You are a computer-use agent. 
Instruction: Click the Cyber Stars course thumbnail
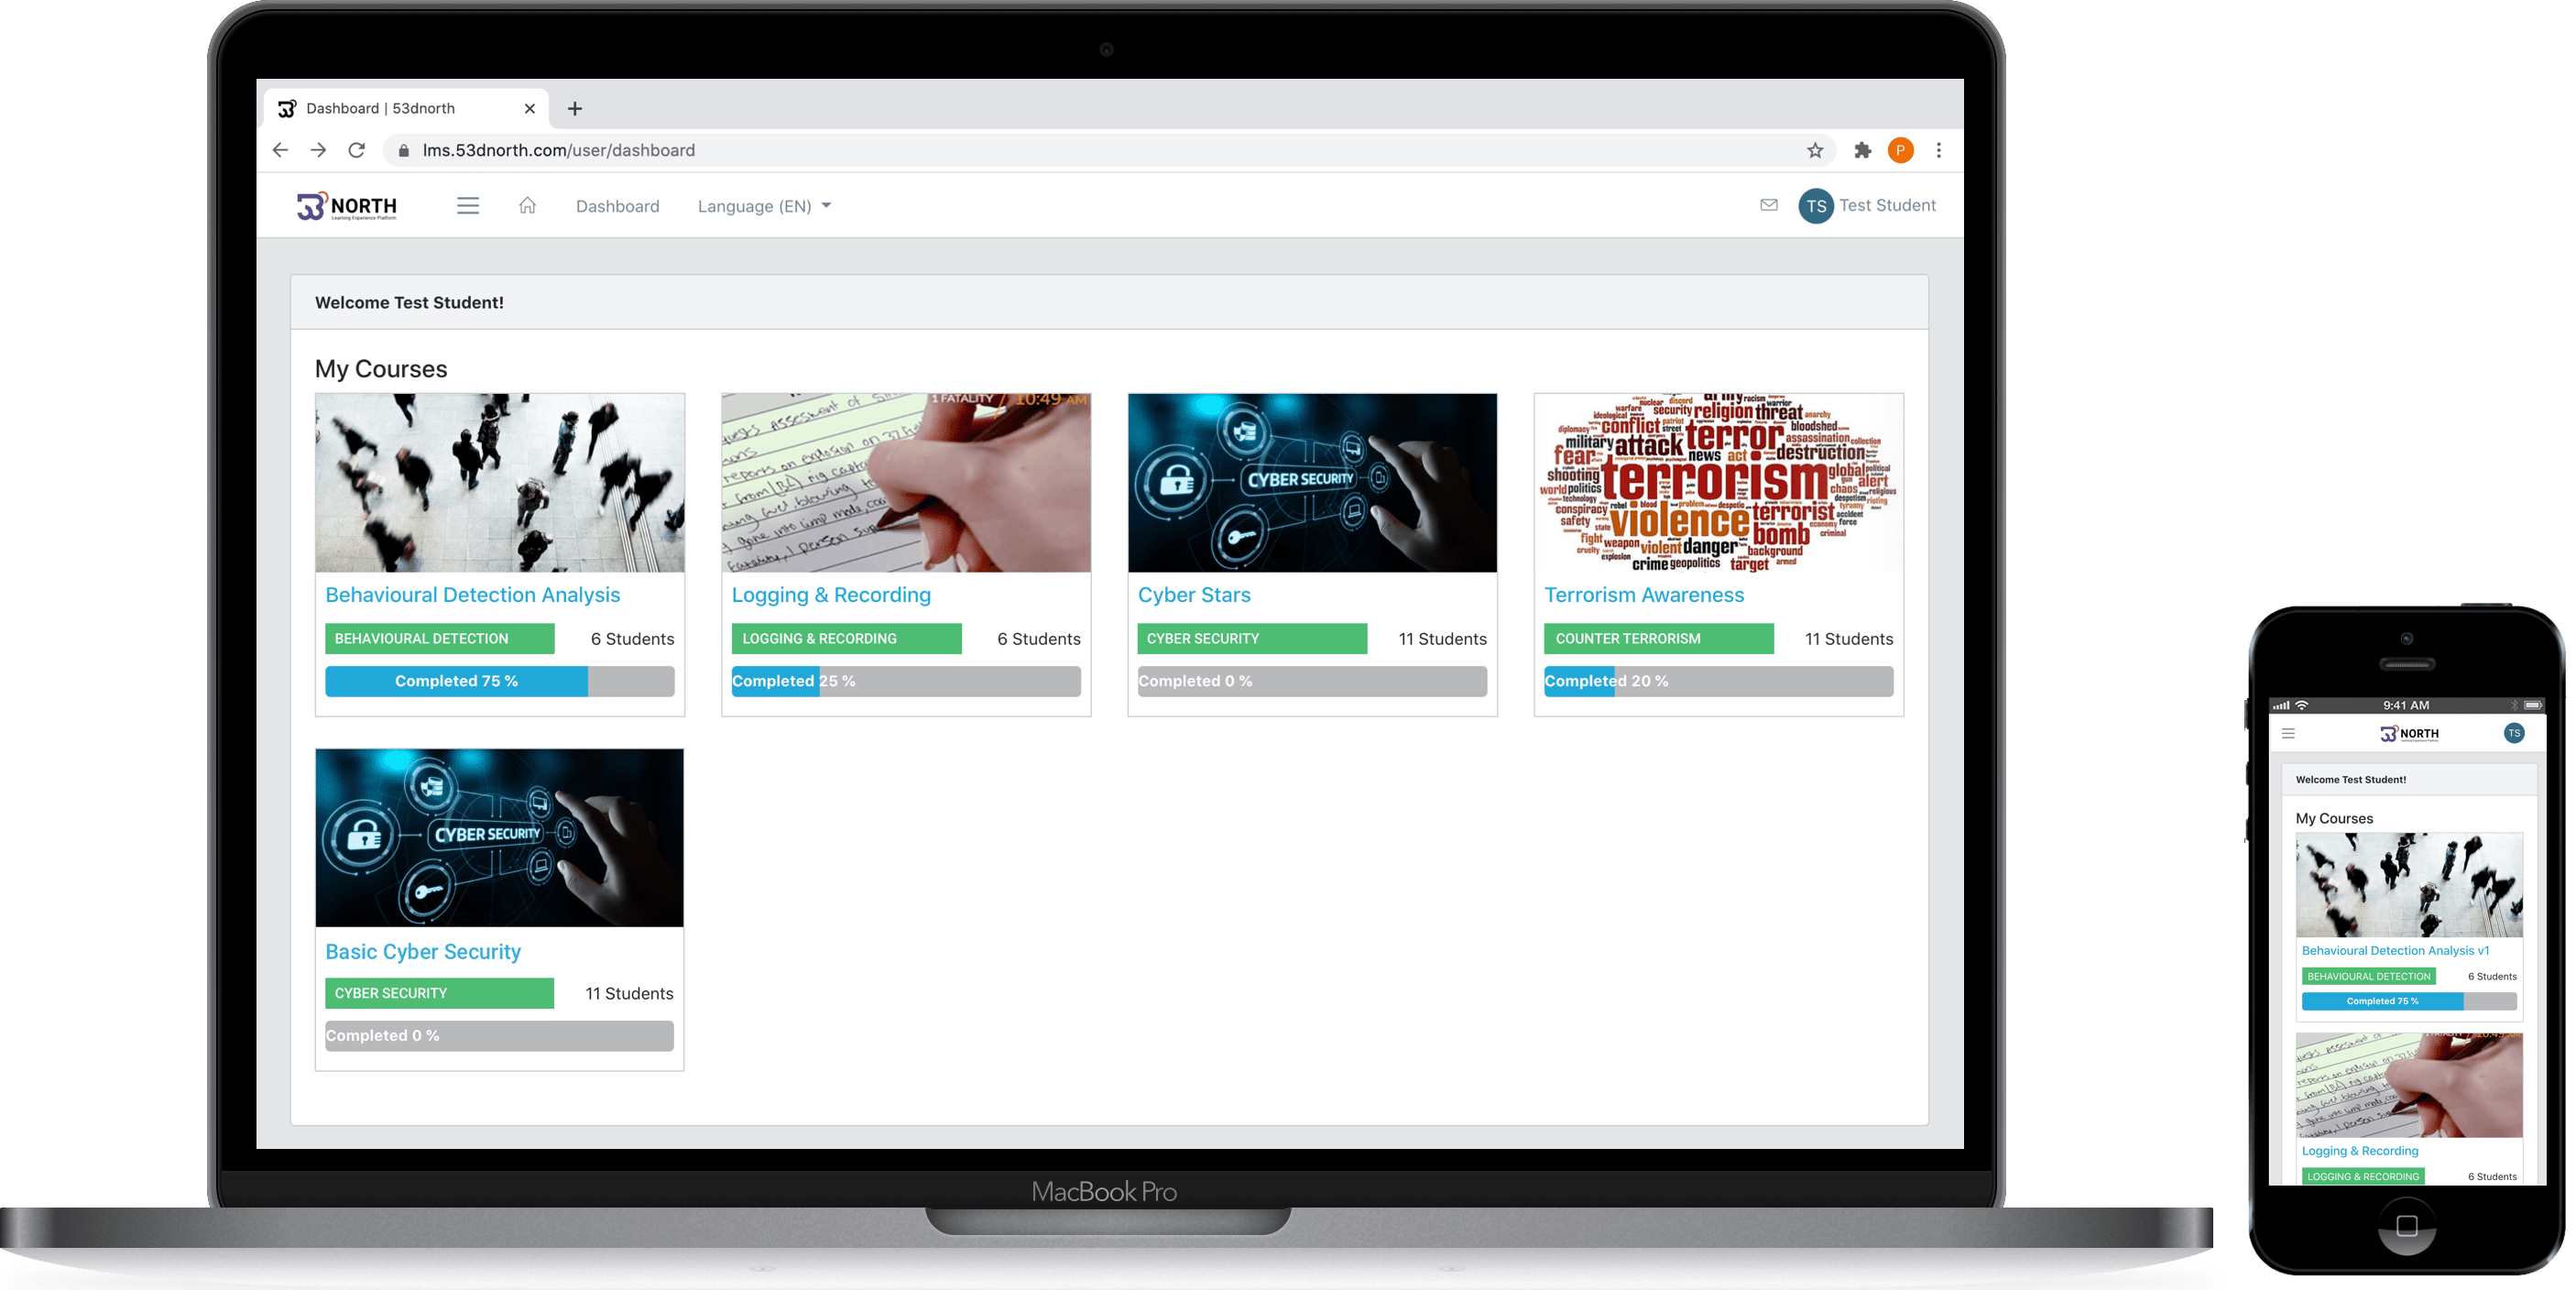click(x=1312, y=482)
